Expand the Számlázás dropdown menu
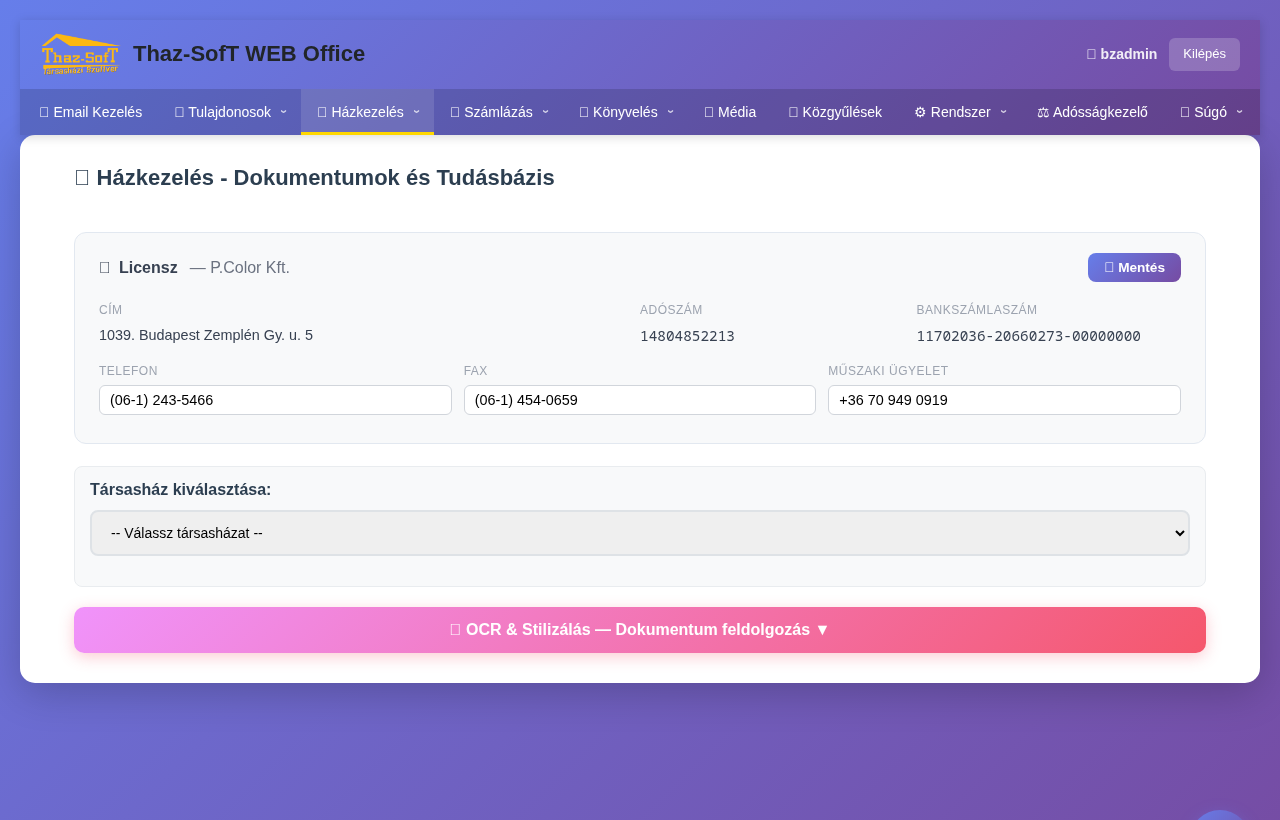1280x820 pixels. click(x=499, y=112)
